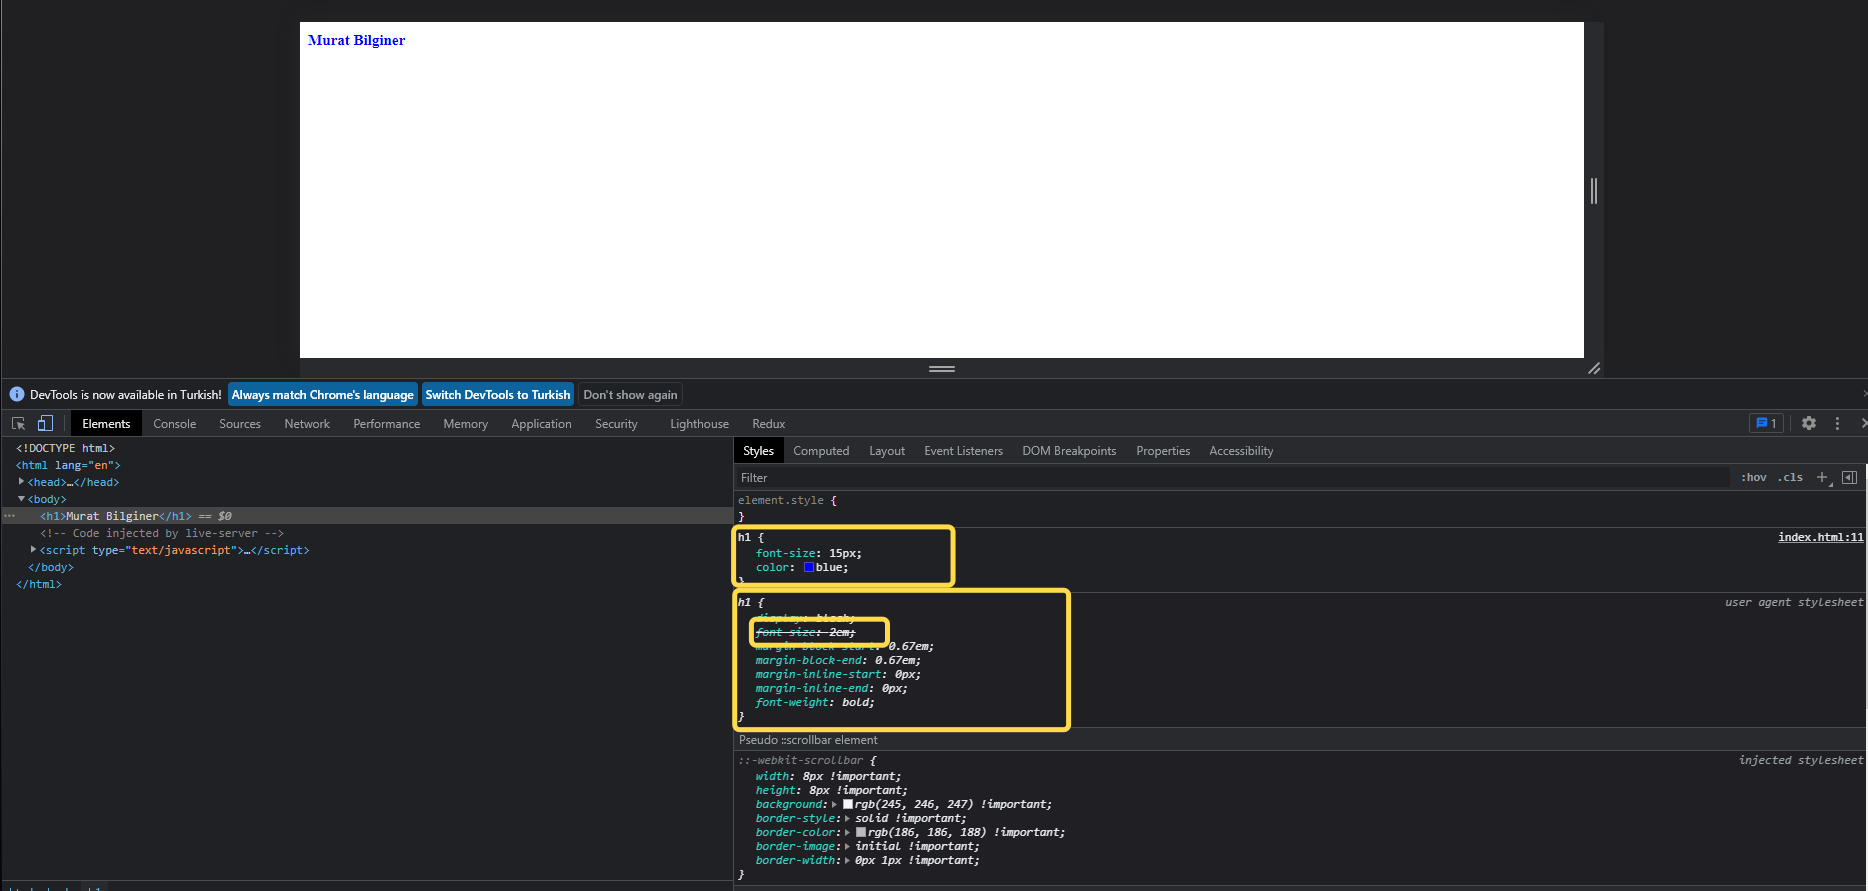Open the Computed styles tab
Screen dimensions: 1868x891
pos(820,451)
